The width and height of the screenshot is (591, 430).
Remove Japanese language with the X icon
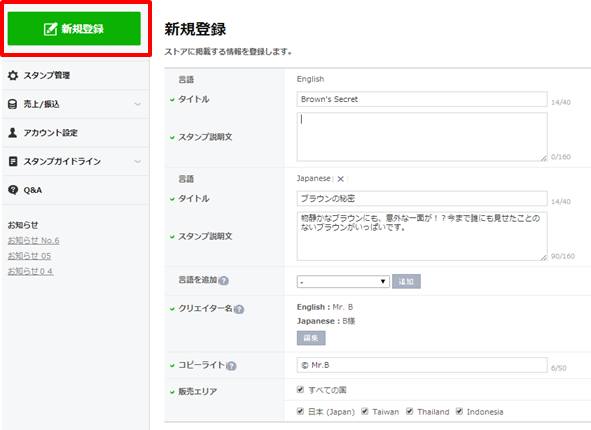340,179
